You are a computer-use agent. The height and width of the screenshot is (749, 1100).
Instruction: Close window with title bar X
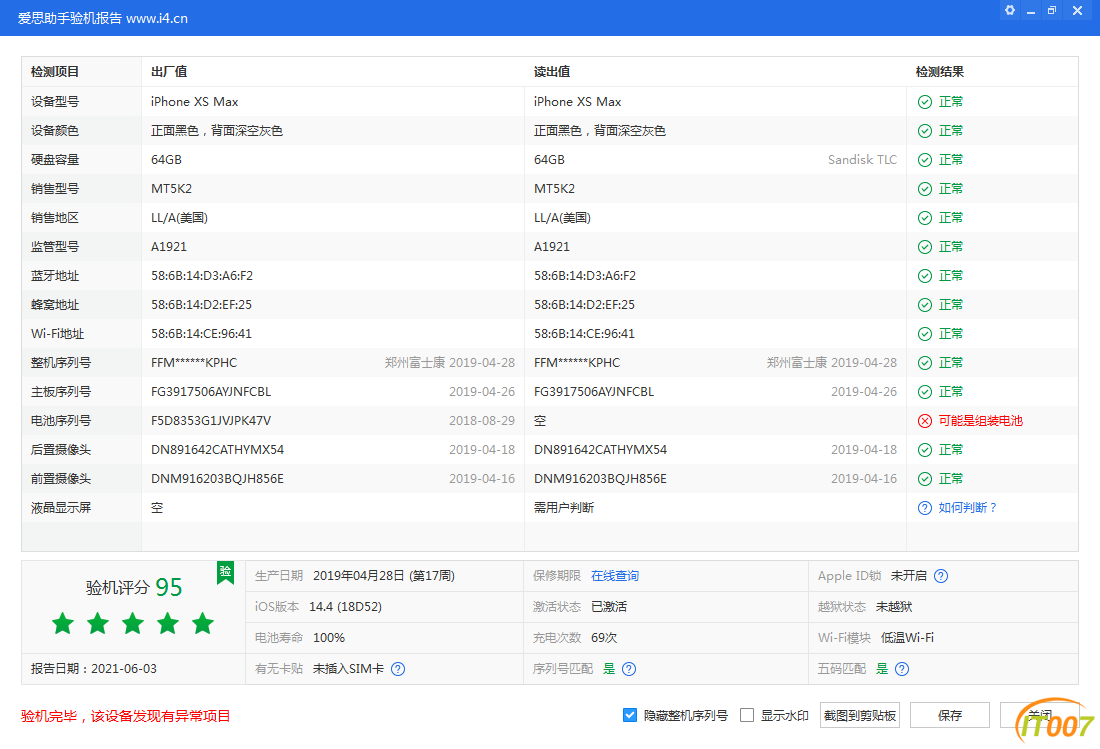(1078, 11)
